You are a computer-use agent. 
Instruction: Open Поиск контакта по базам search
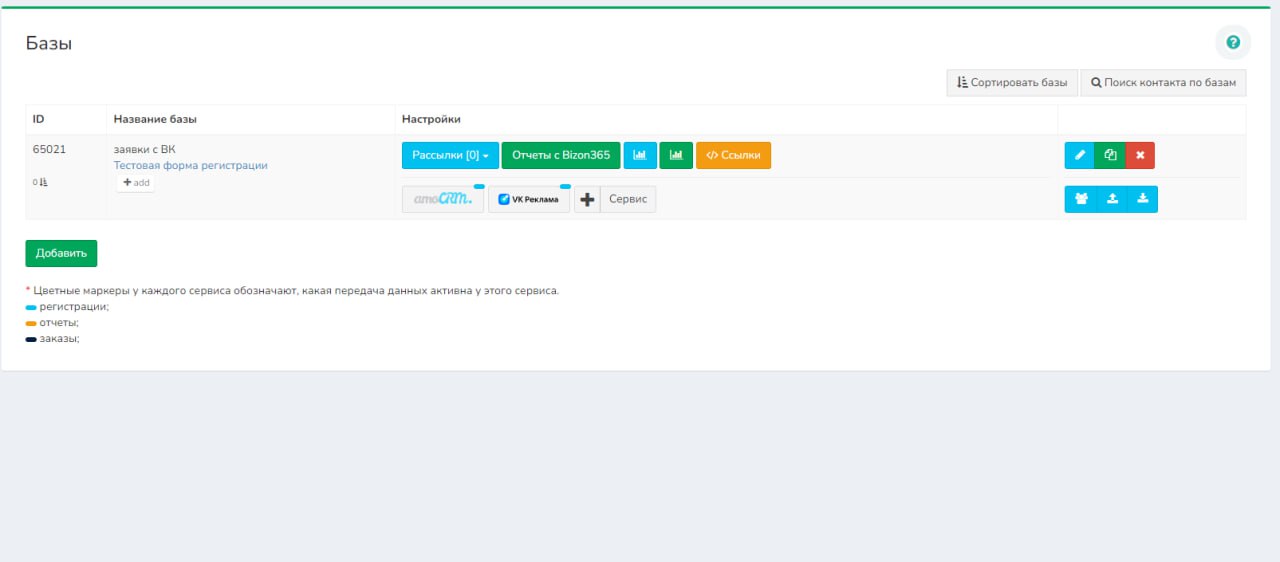click(x=1163, y=83)
